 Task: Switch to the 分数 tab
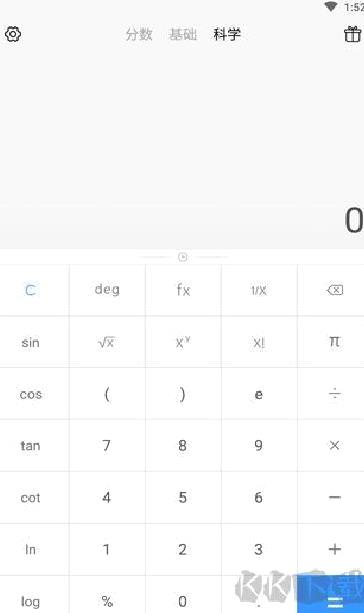(139, 34)
